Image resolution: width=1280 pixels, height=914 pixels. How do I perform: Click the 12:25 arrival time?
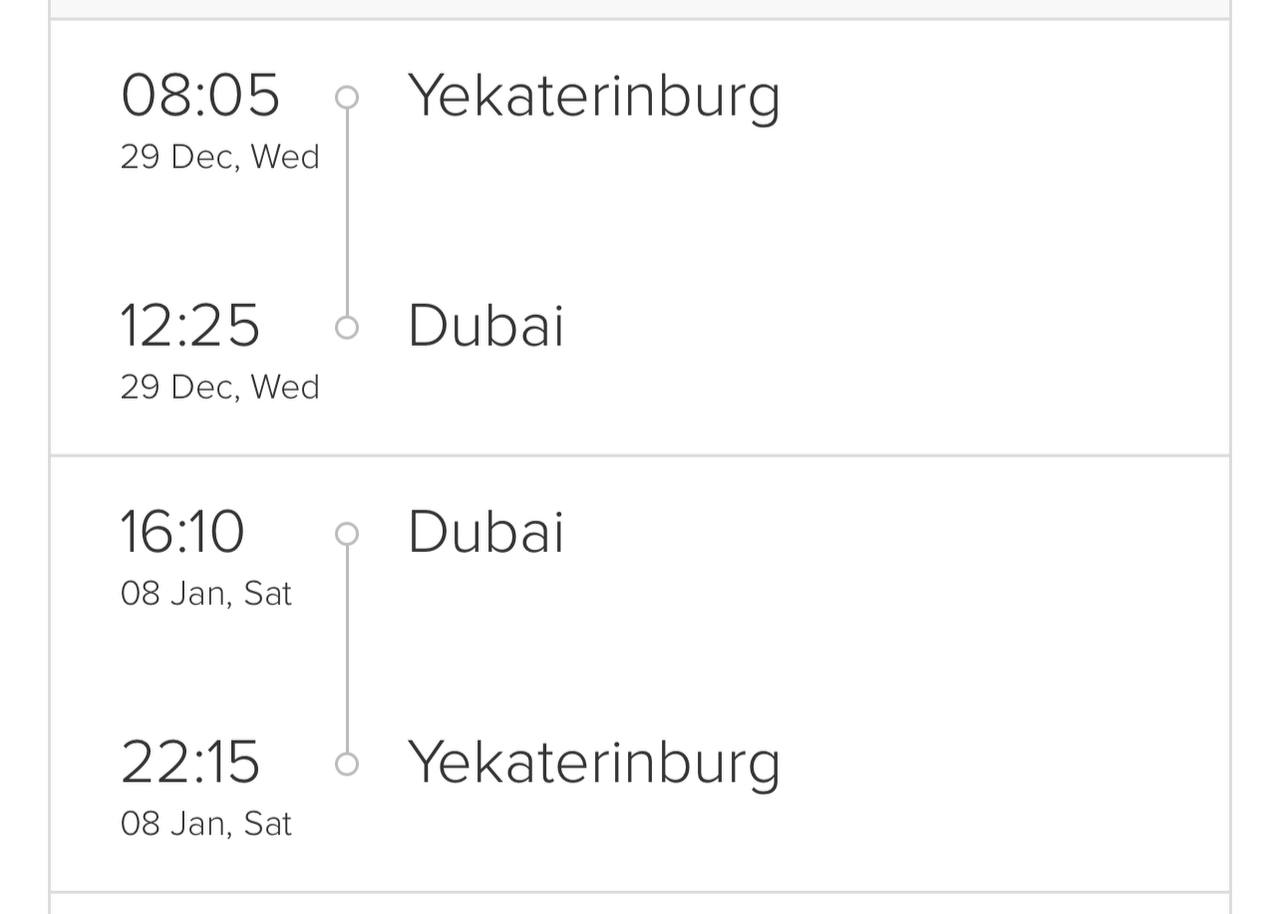(x=190, y=326)
